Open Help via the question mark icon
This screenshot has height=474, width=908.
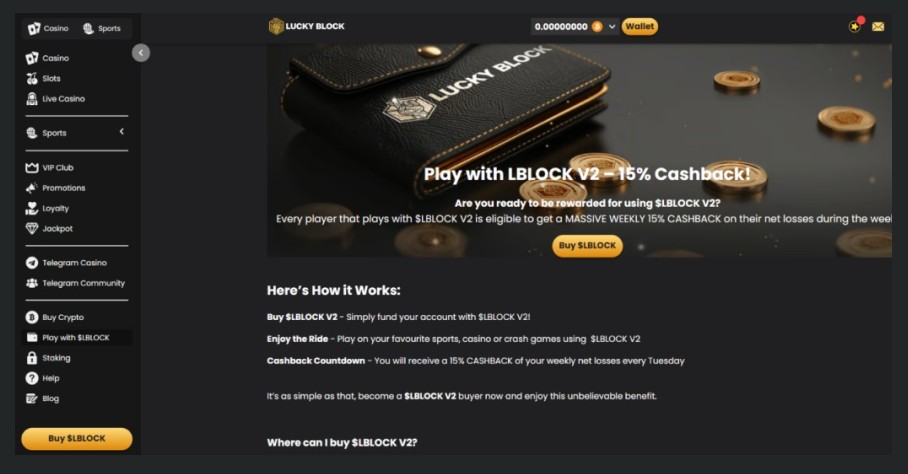[x=32, y=378]
